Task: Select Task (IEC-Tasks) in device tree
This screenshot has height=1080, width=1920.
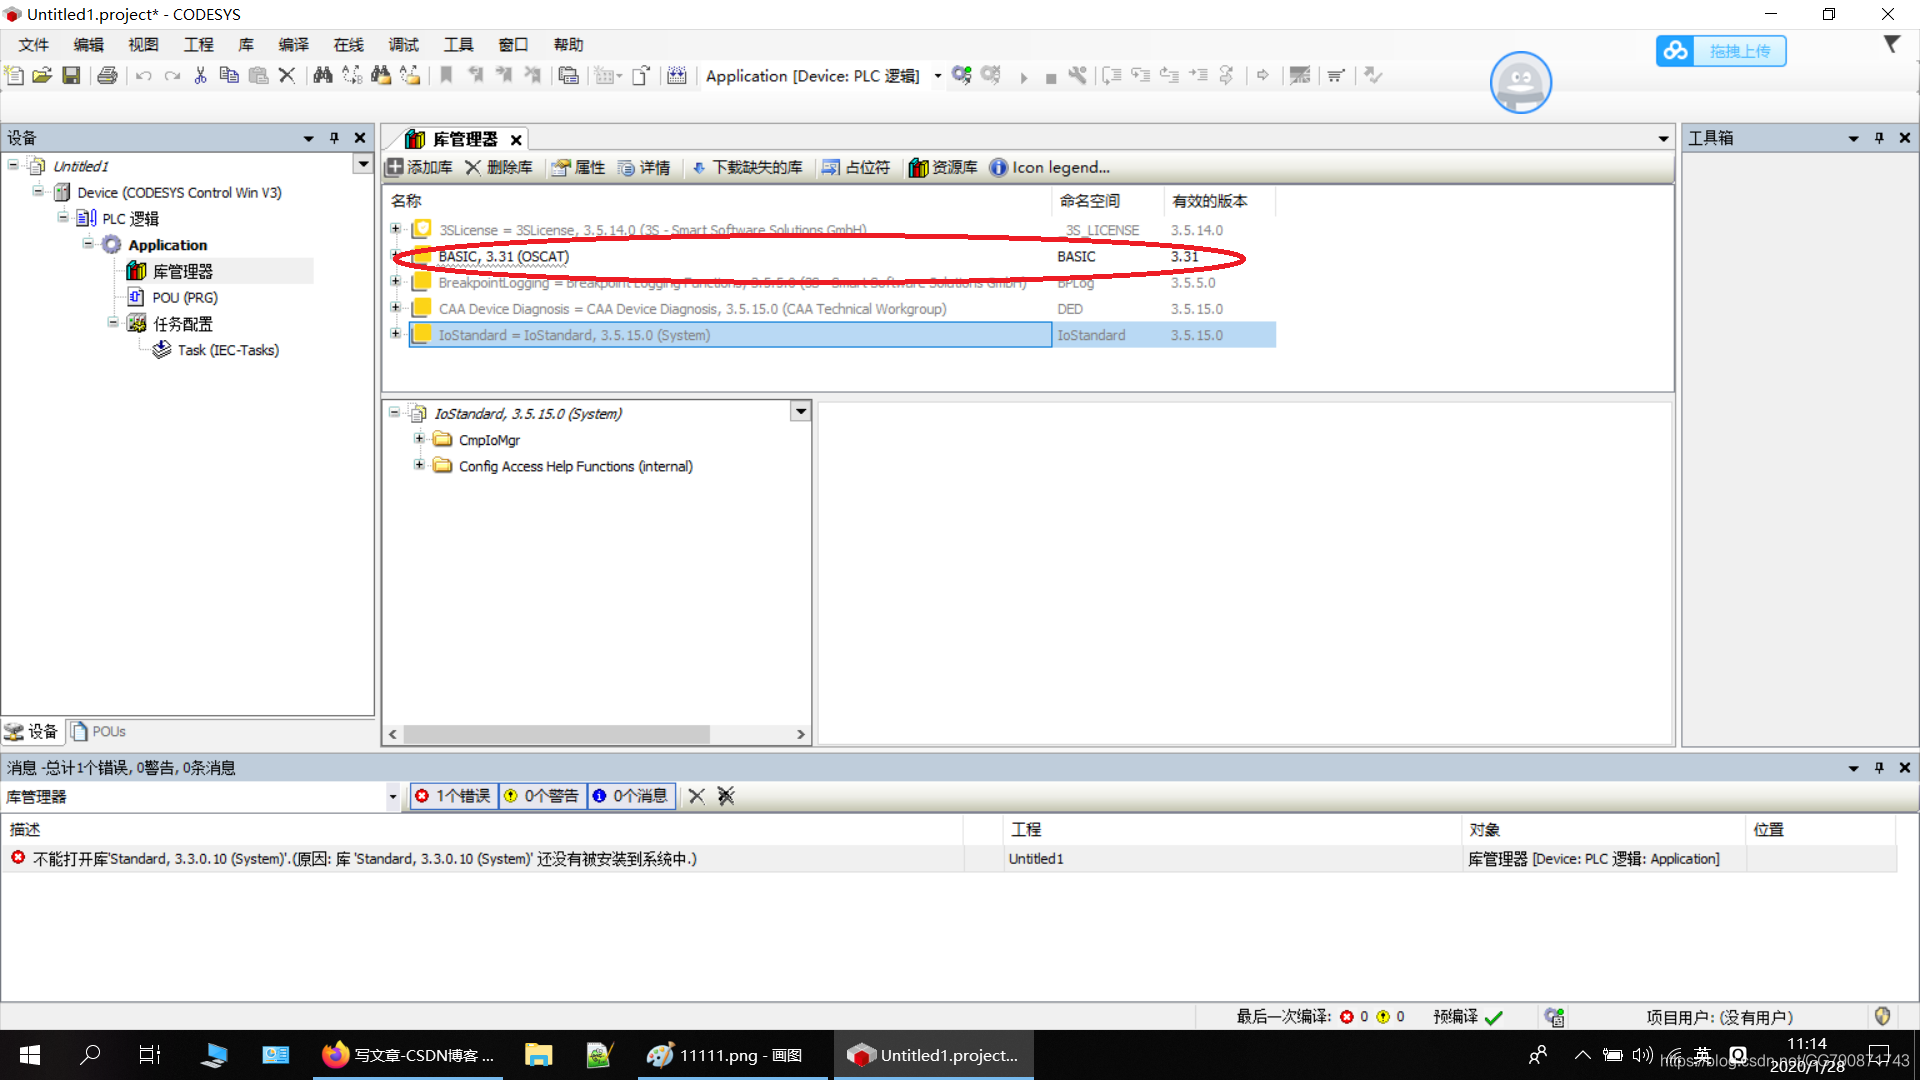Action: [x=228, y=350]
